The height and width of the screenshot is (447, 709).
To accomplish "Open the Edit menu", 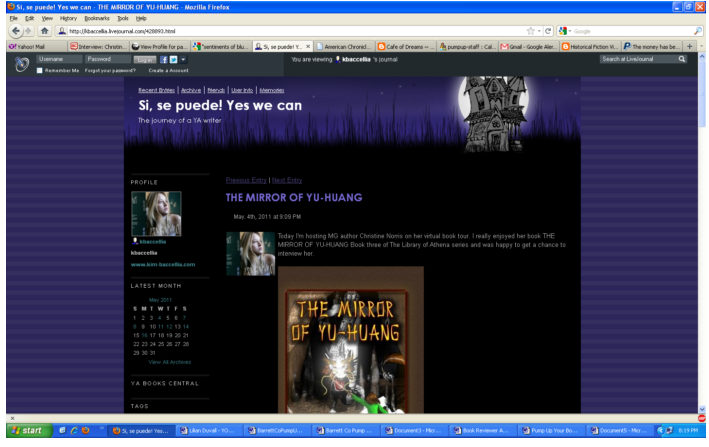I will (29, 18).
